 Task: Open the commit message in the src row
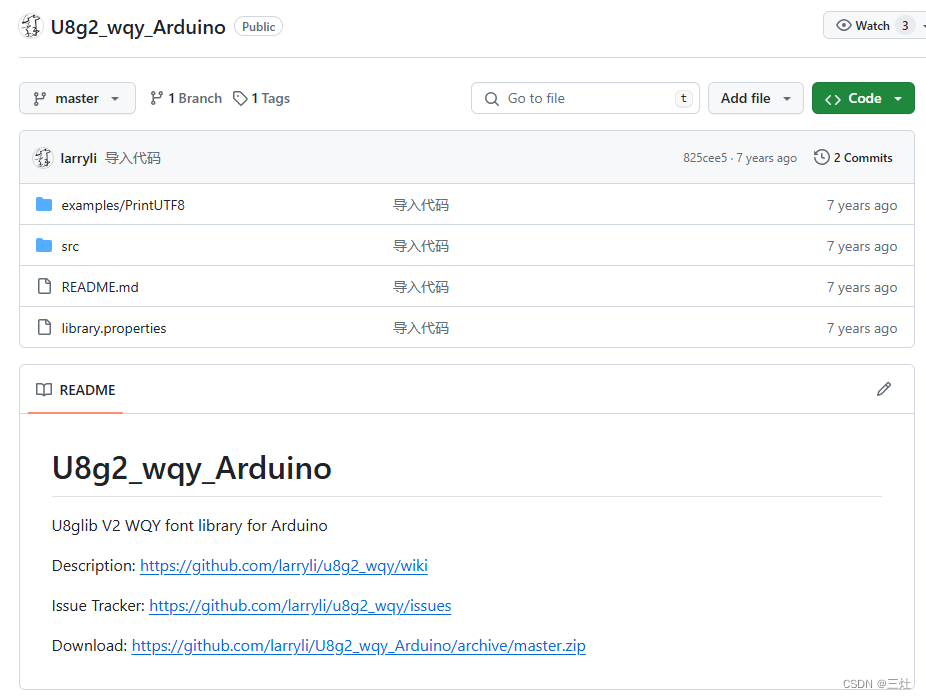pyautogui.click(x=421, y=246)
